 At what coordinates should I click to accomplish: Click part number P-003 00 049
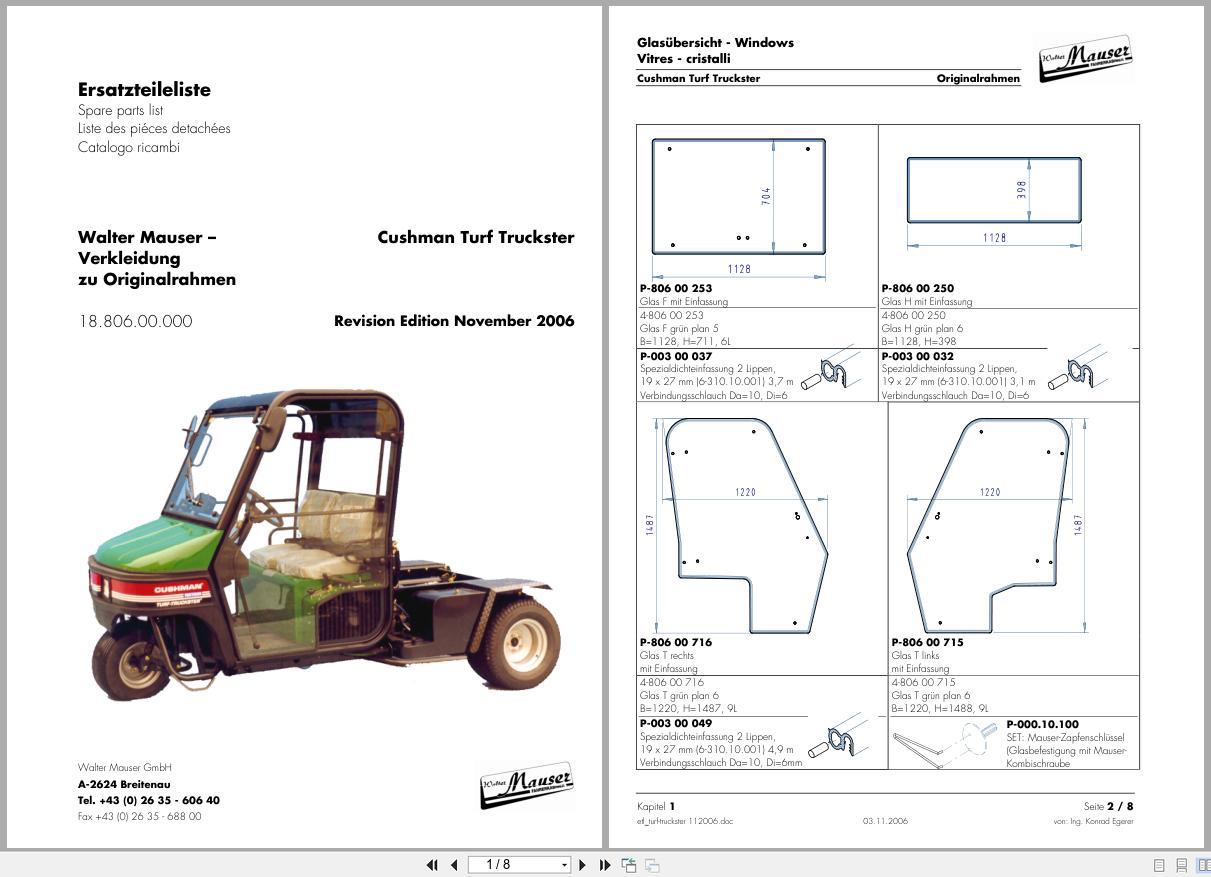pyautogui.click(x=676, y=724)
